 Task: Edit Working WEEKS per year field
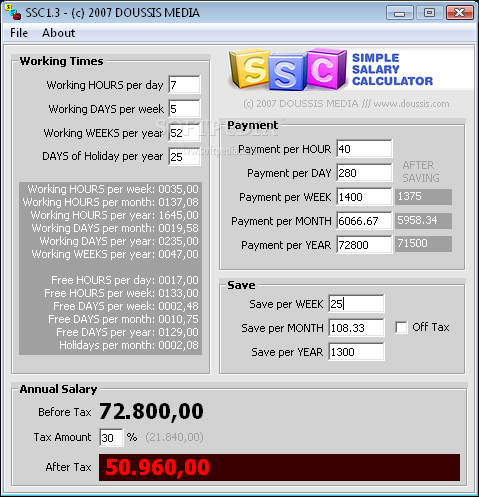(184, 133)
